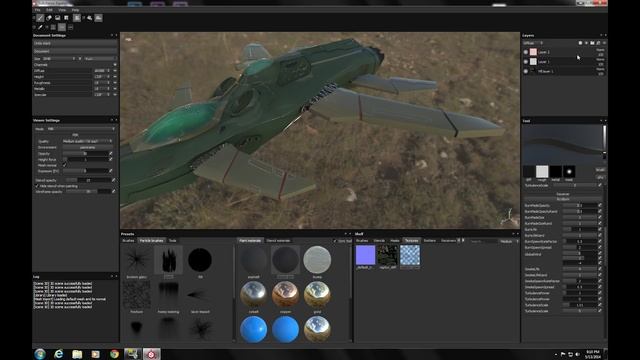The width and height of the screenshot is (640, 360).
Task: Remove the Diffuse channel with minus icon
Action: tap(115, 71)
